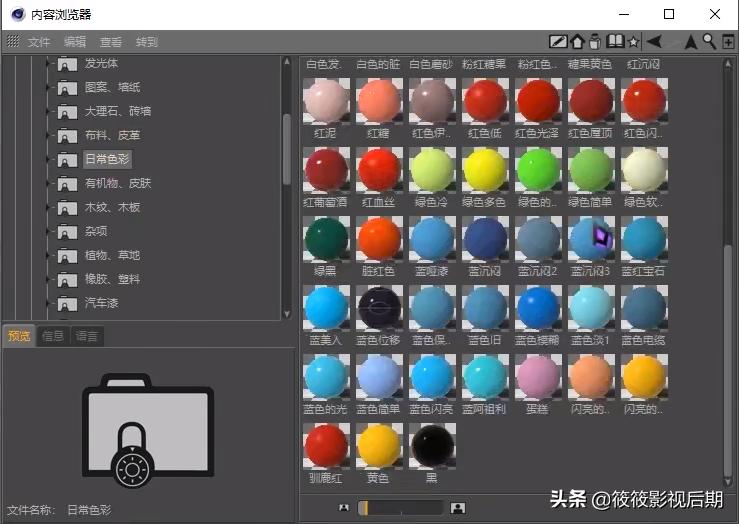The image size is (739, 524).
Task: Click the folder icon beside 日常色彩
Action: (67, 160)
